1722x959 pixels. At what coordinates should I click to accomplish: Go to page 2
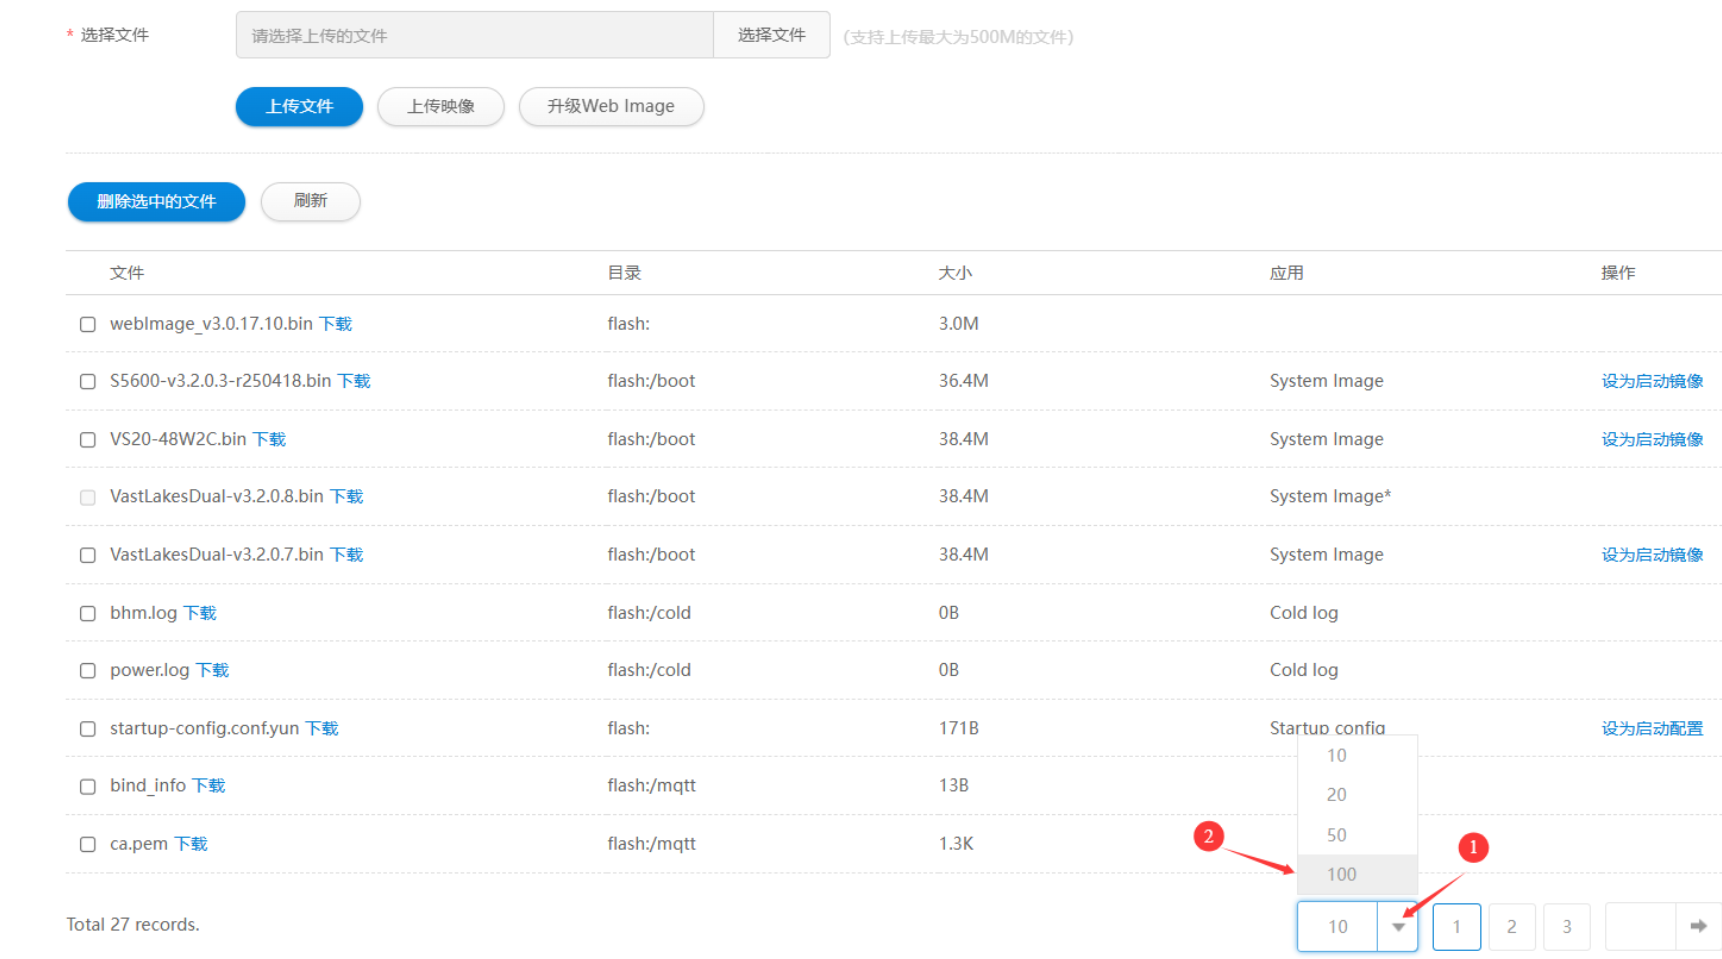1511,927
